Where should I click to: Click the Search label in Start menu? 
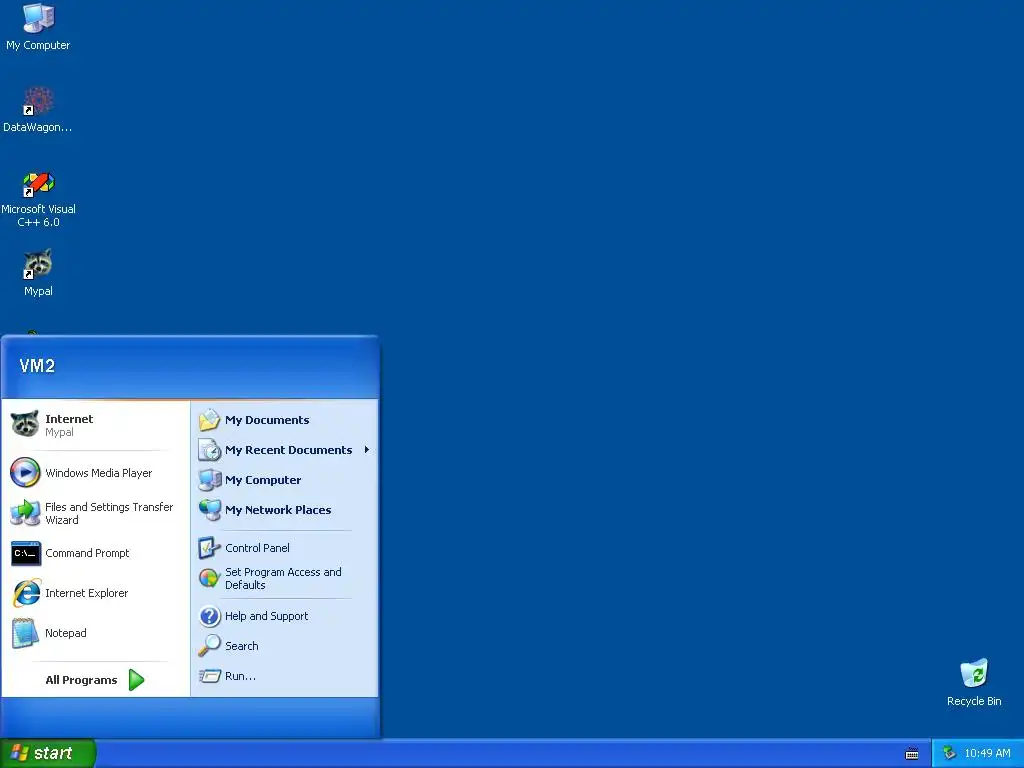pyautogui.click(x=242, y=646)
